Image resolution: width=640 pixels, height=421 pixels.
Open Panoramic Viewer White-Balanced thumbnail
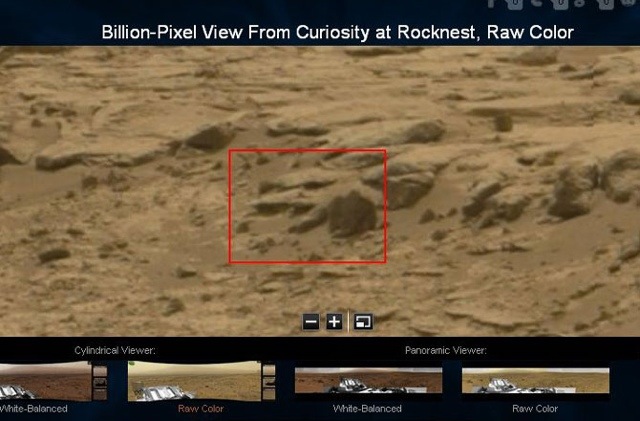point(368,381)
